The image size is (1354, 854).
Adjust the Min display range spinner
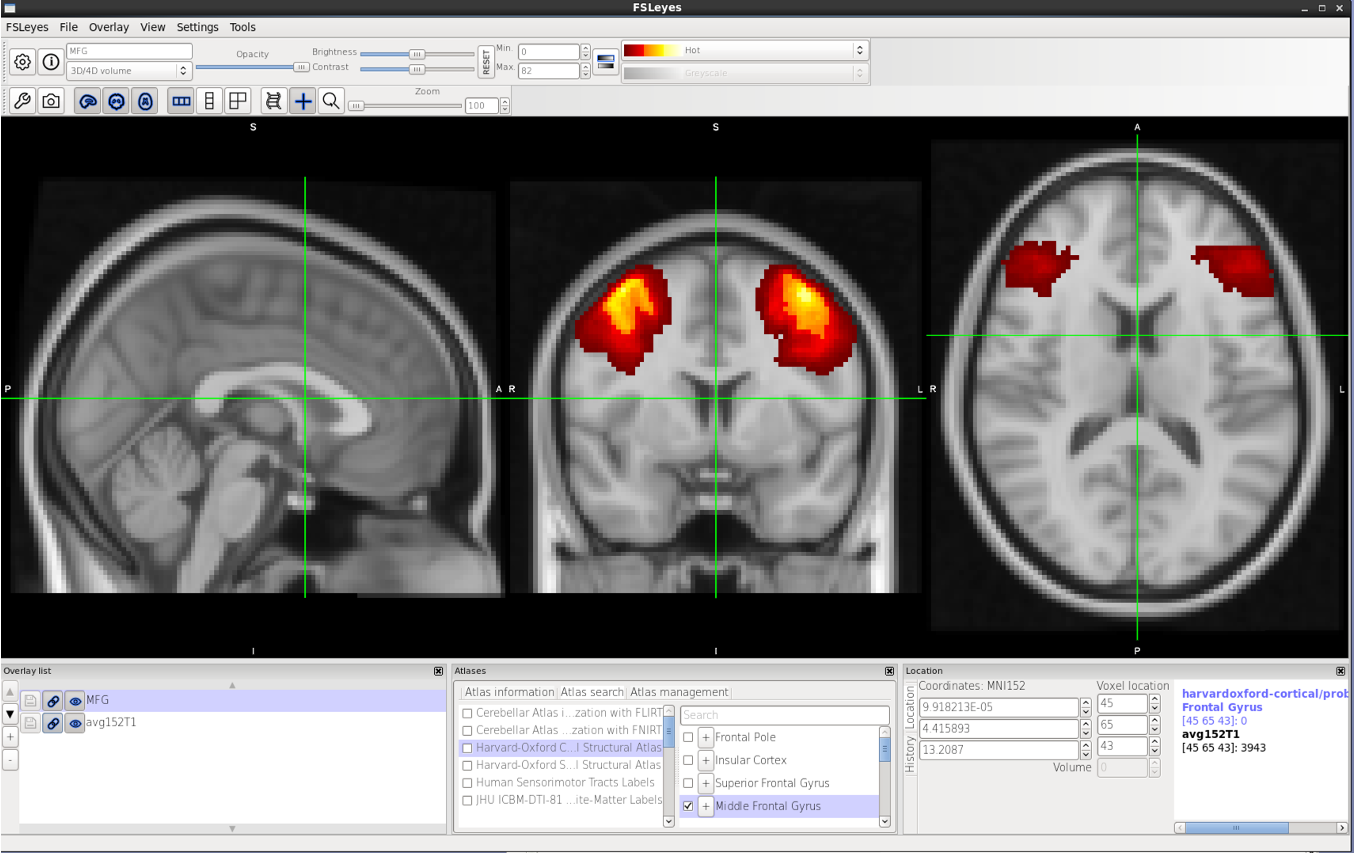click(585, 52)
